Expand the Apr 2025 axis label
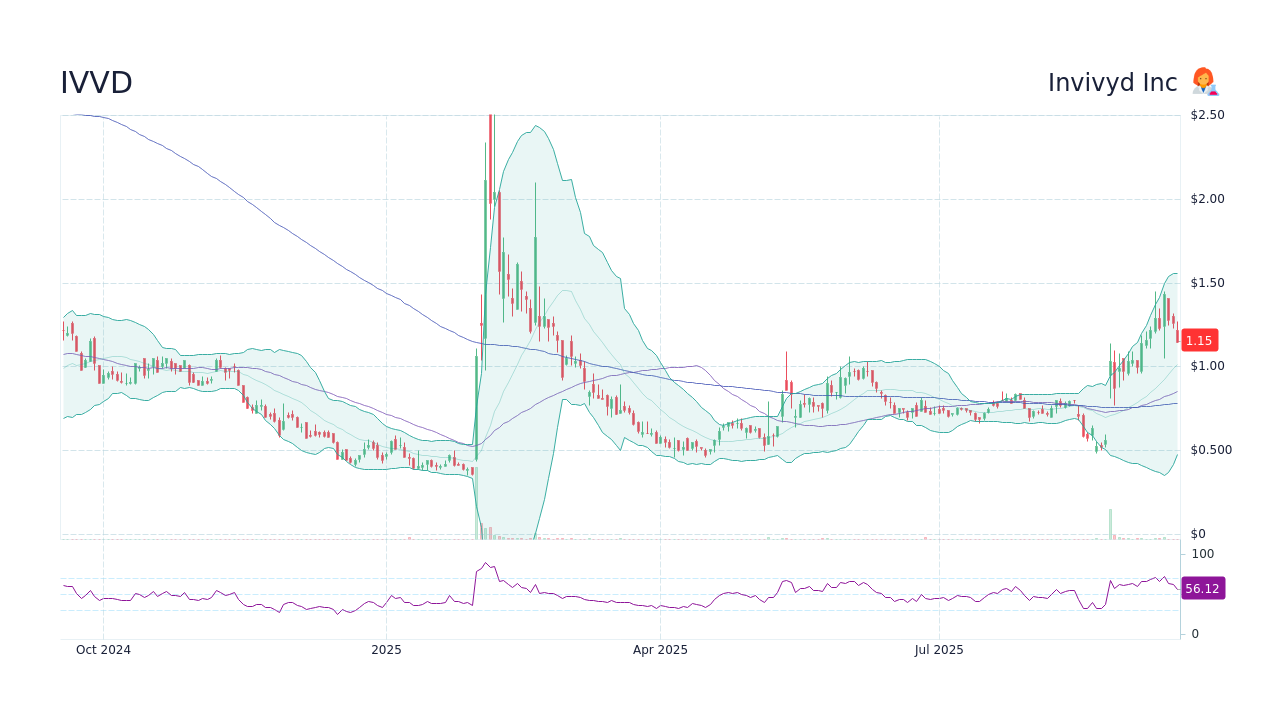The image size is (1280, 720). [660, 649]
